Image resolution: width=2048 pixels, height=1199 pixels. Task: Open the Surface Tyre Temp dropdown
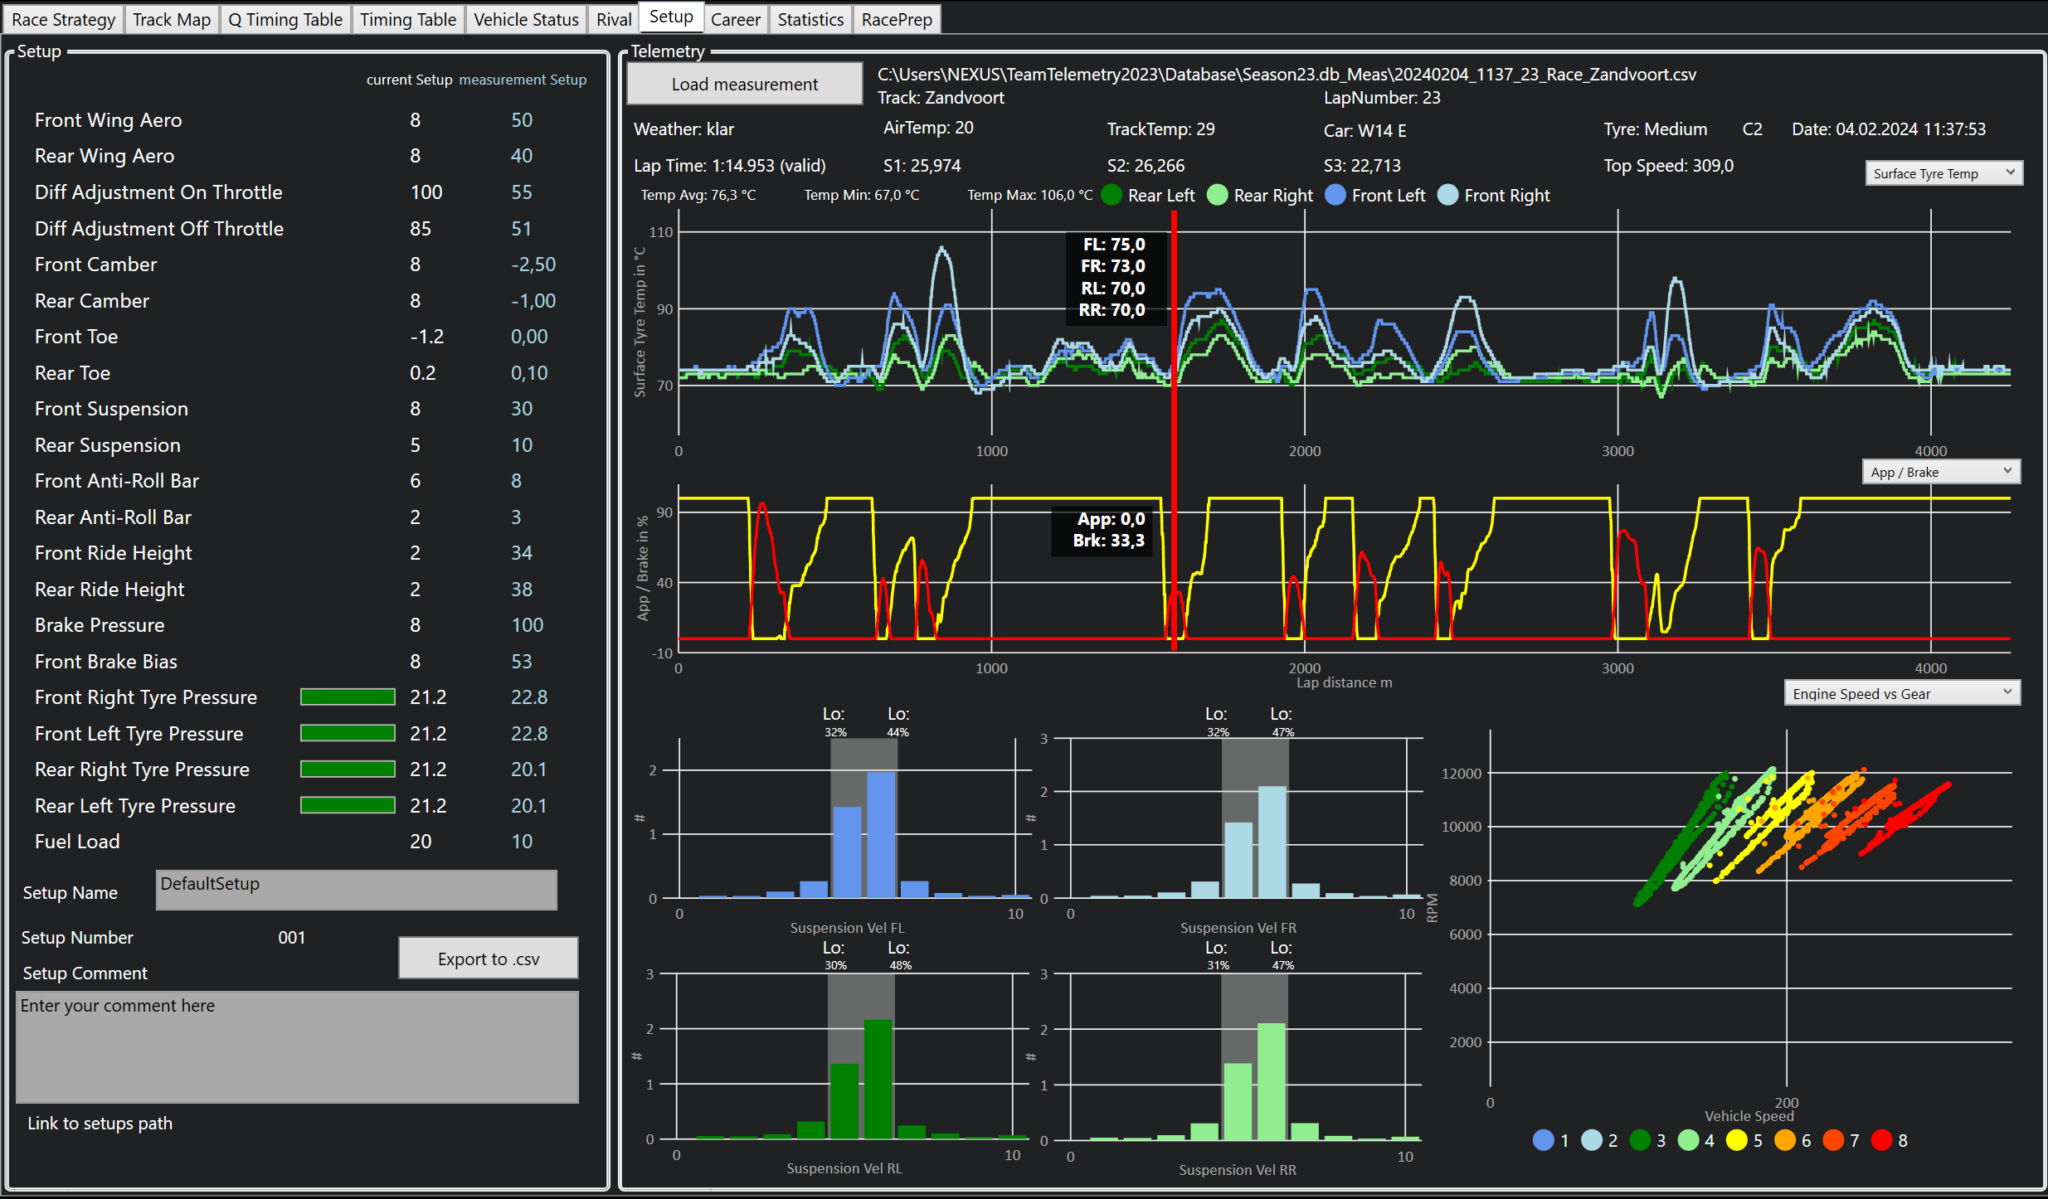tap(1941, 172)
